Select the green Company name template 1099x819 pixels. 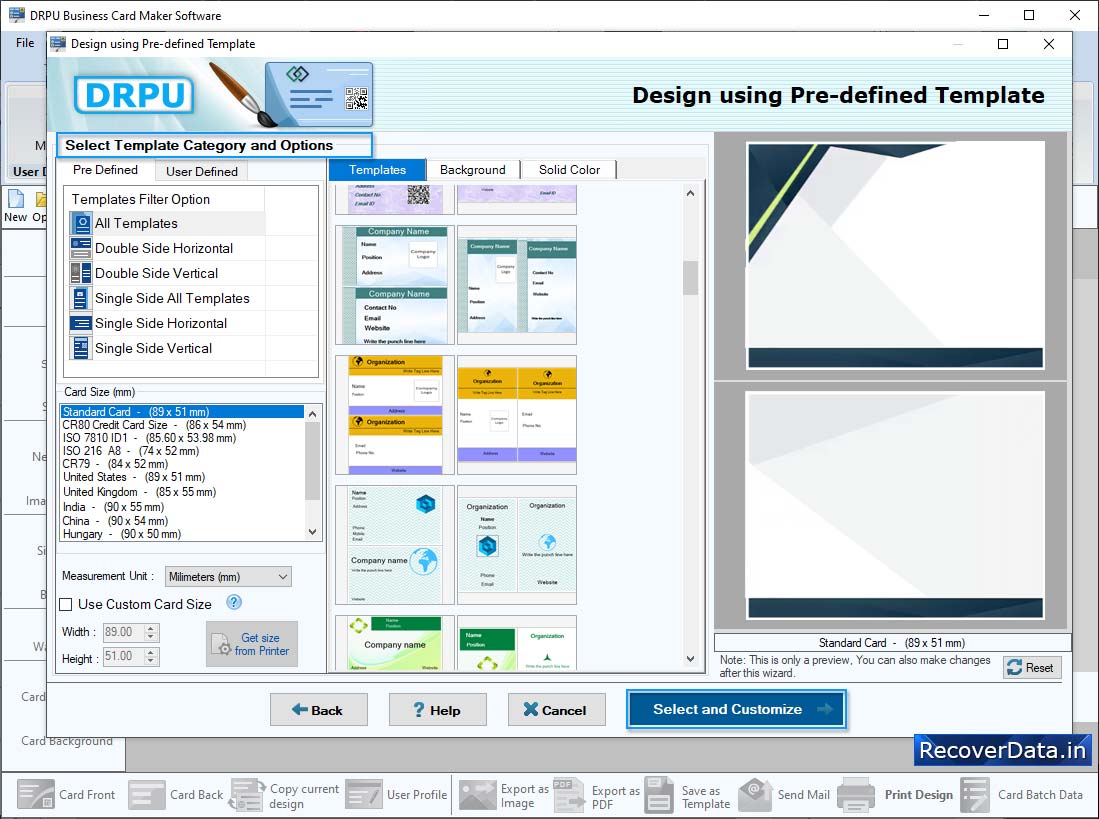pos(395,643)
